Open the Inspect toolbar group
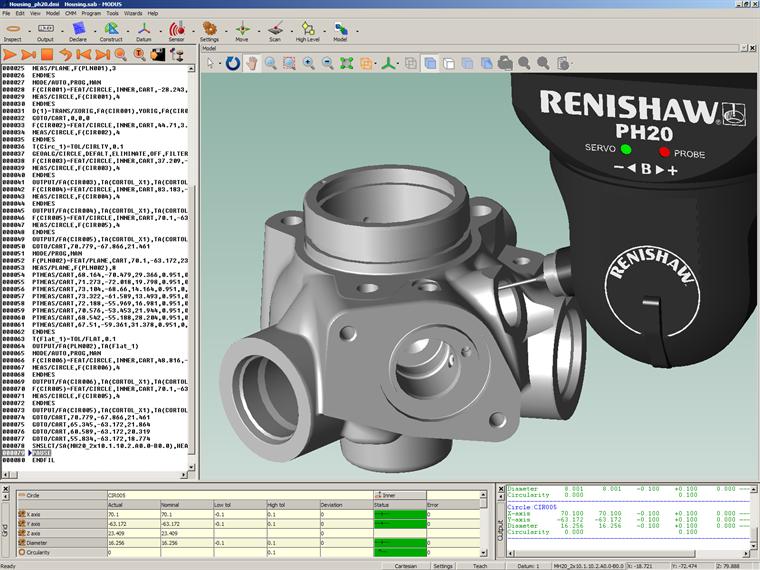The width and height of the screenshot is (760, 570). [13, 31]
